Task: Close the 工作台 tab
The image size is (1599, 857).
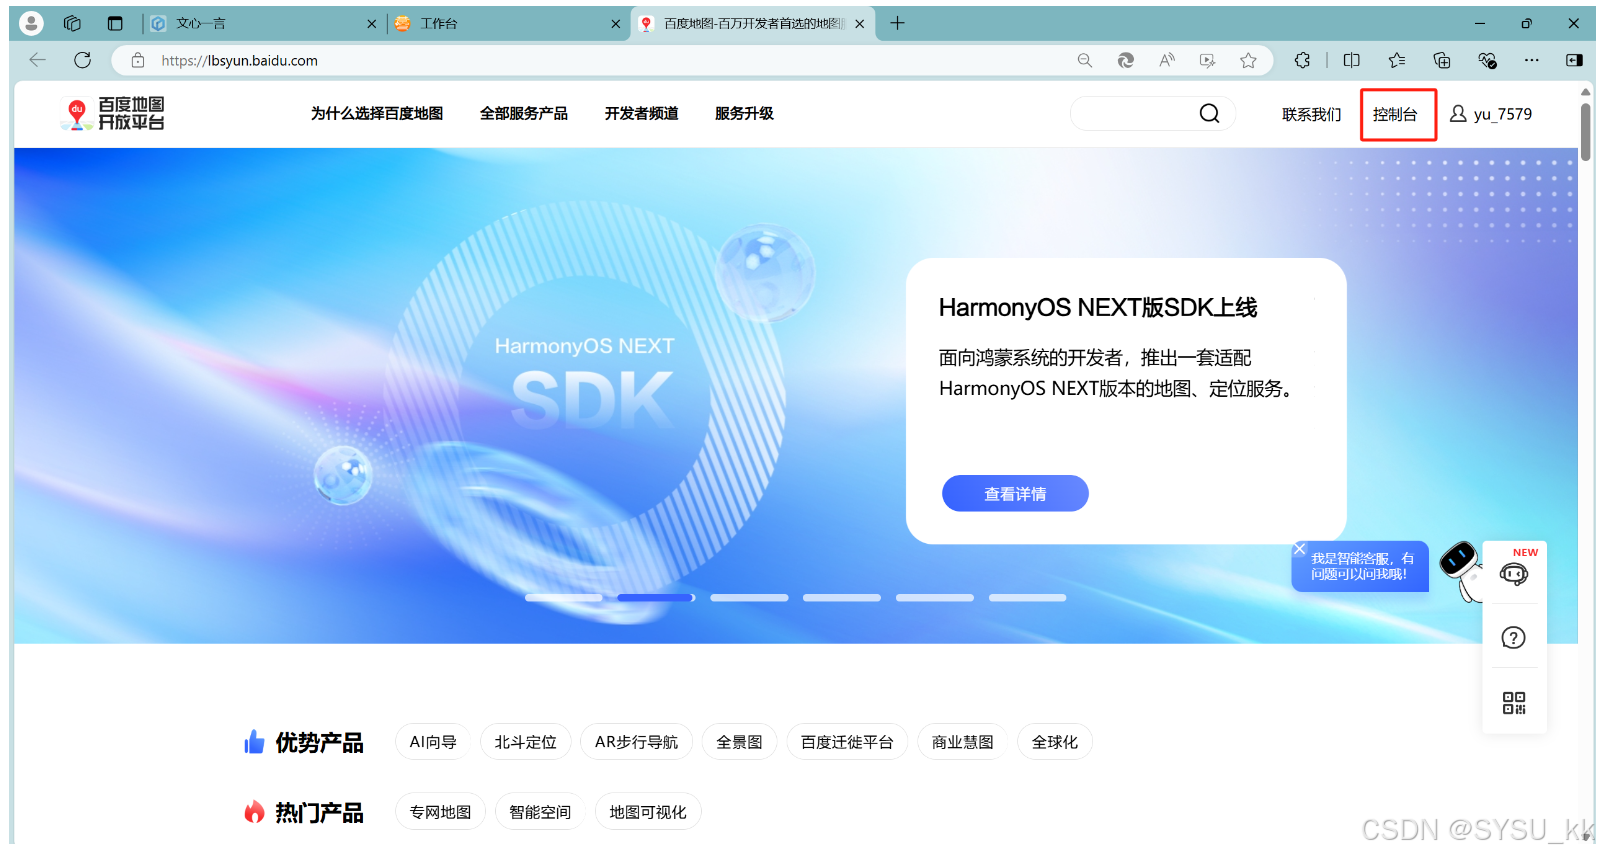Action: 616,24
